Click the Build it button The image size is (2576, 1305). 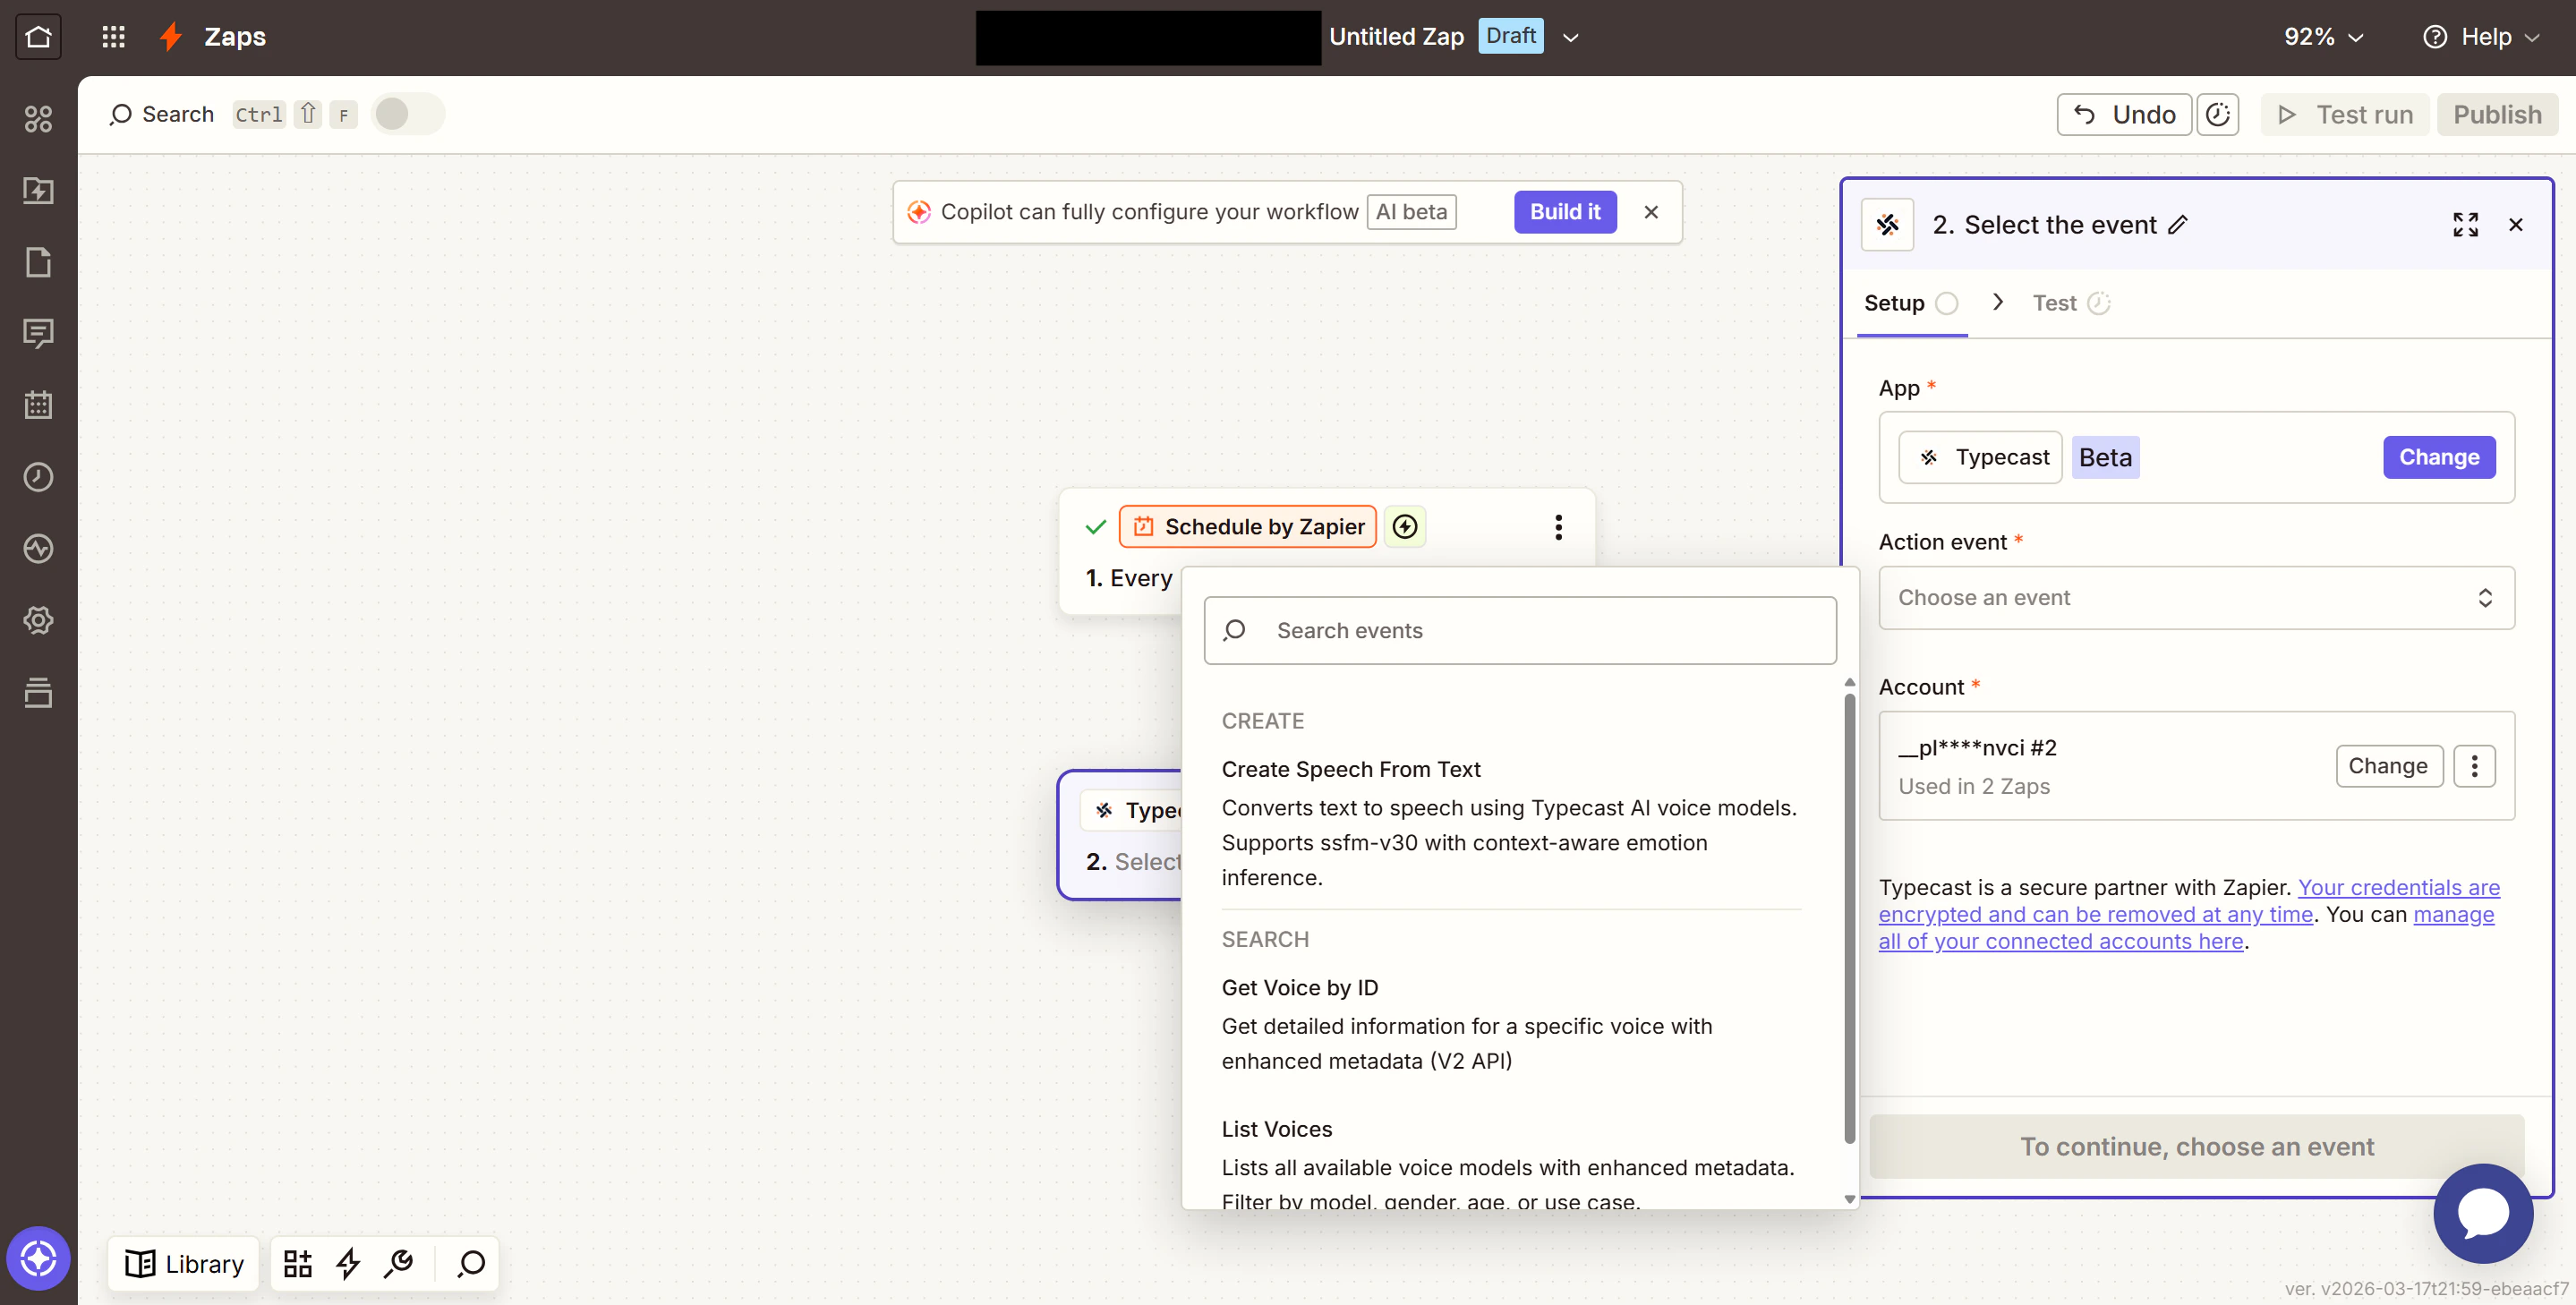coord(1564,212)
